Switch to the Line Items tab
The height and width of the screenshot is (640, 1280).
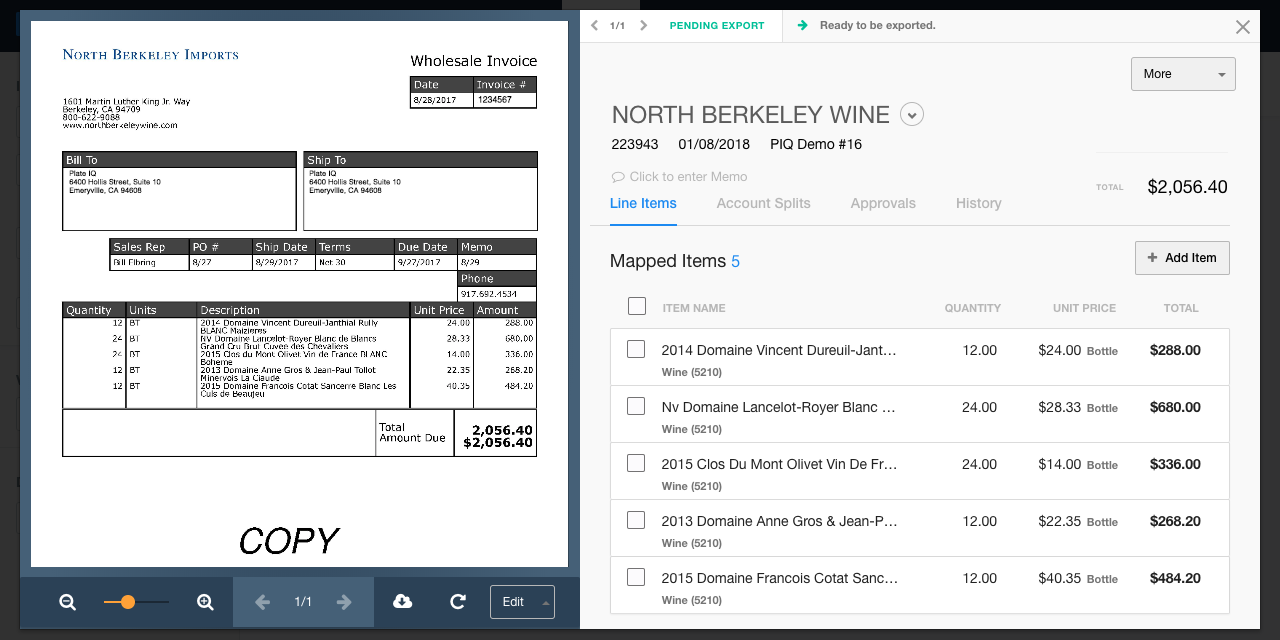point(643,203)
